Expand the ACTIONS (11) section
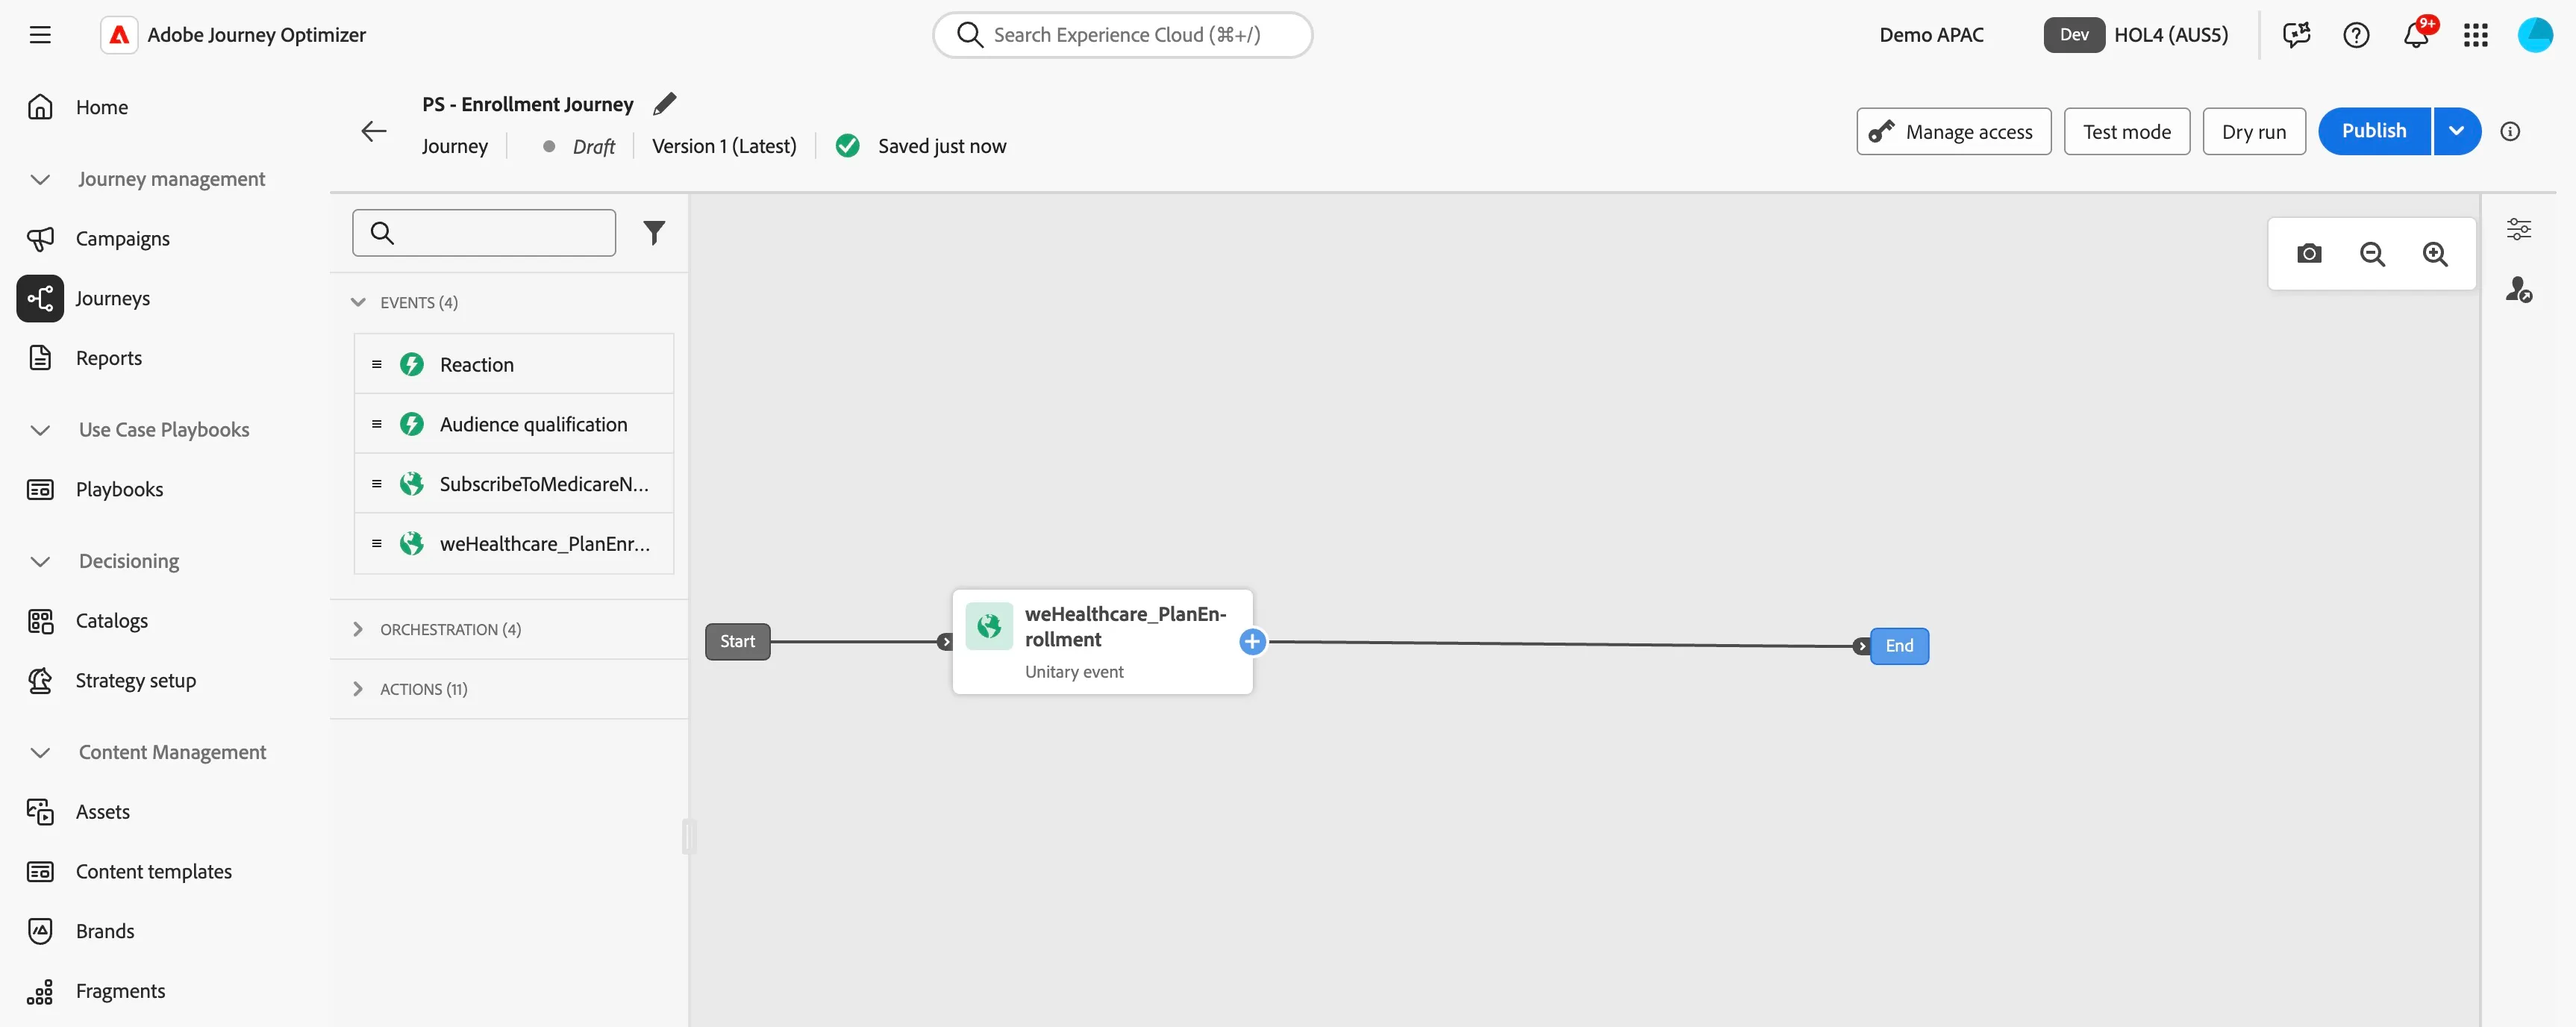2576x1027 pixels. (x=358, y=689)
